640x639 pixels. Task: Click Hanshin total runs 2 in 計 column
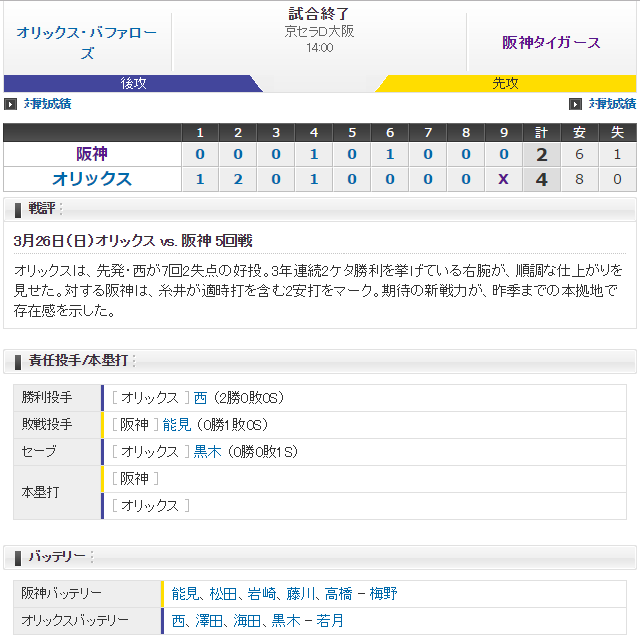tap(542, 155)
